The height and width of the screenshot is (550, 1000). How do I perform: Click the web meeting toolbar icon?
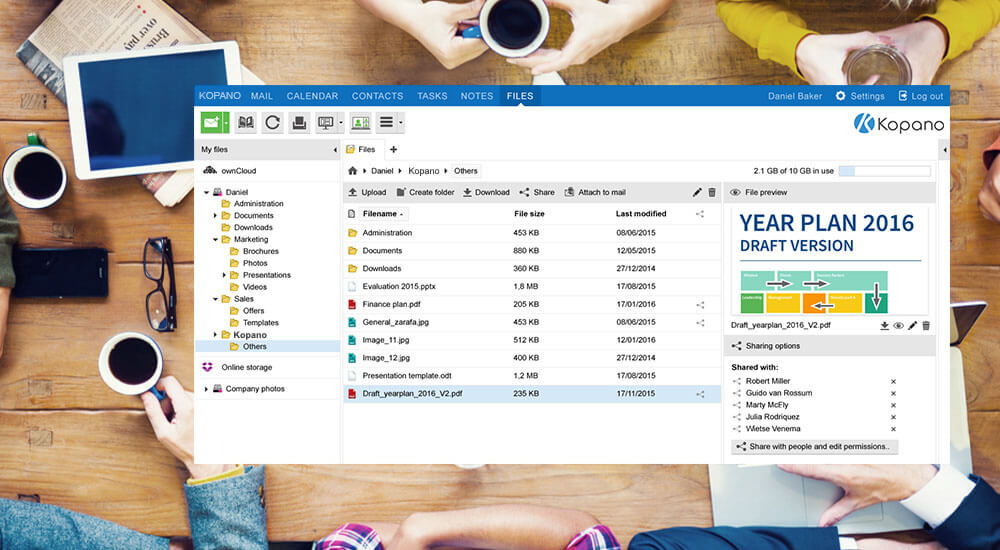coord(360,123)
